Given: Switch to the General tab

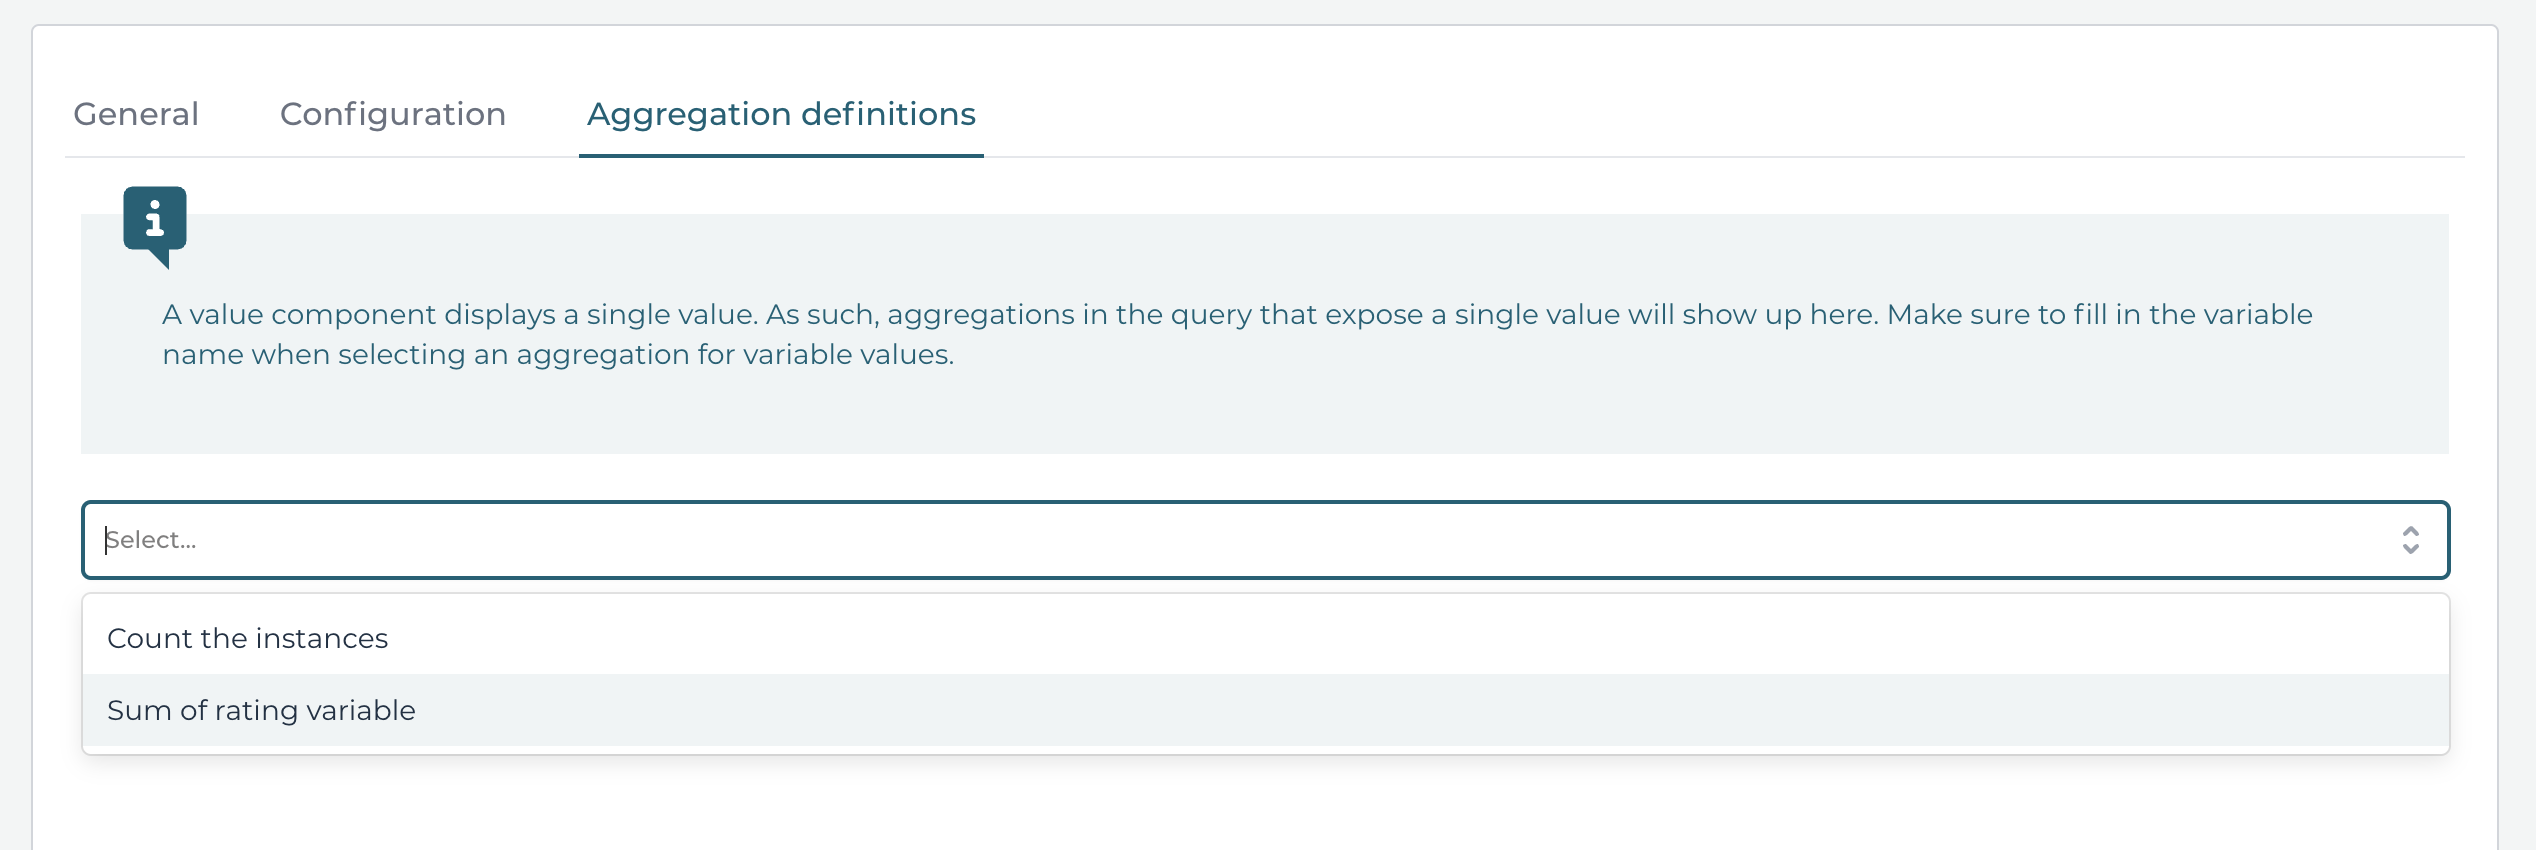Looking at the screenshot, I should point(136,114).
